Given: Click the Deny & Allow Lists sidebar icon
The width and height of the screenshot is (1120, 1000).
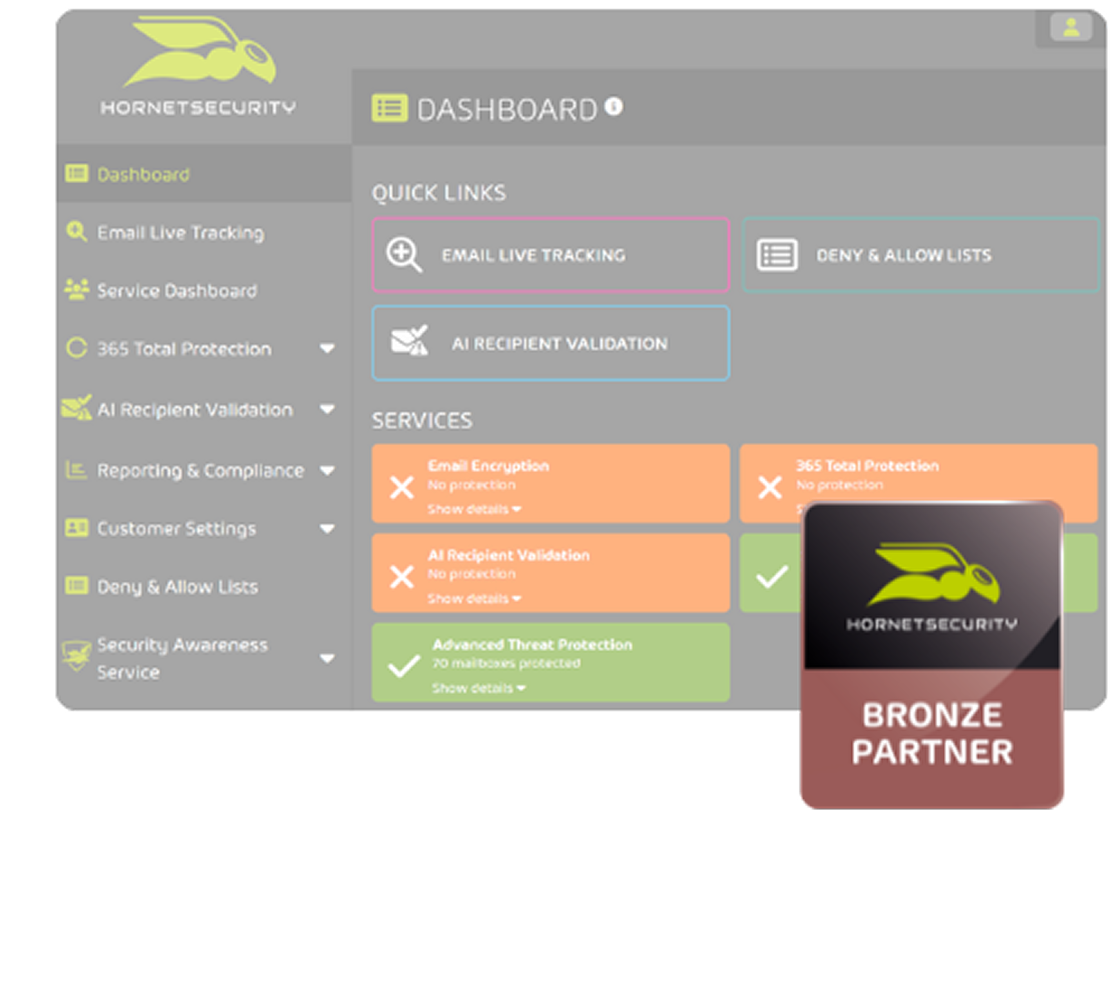Looking at the screenshot, I should click(x=76, y=586).
